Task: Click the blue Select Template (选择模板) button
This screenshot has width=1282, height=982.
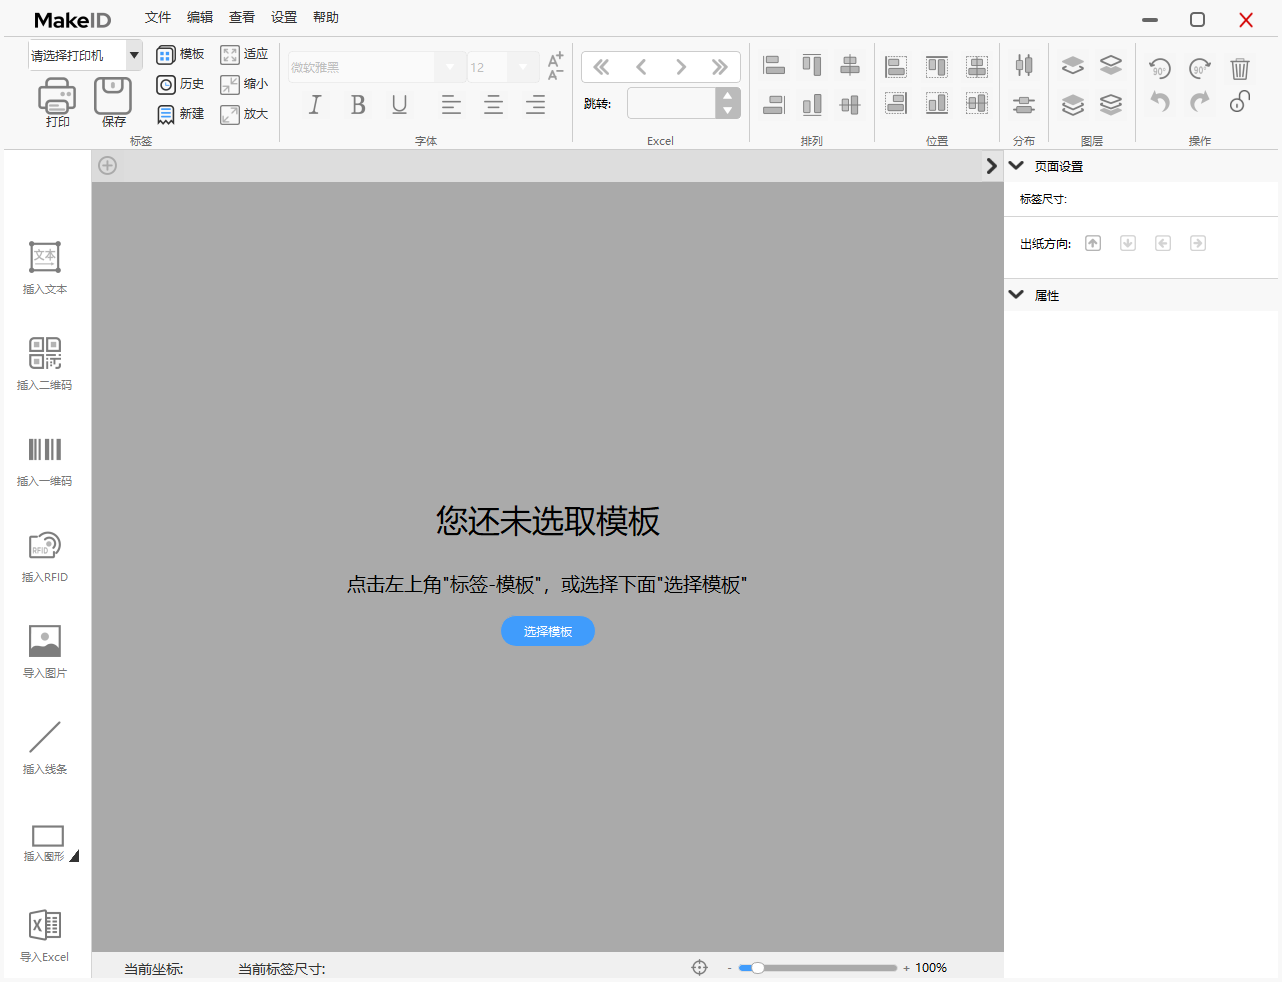Action: (548, 631)
